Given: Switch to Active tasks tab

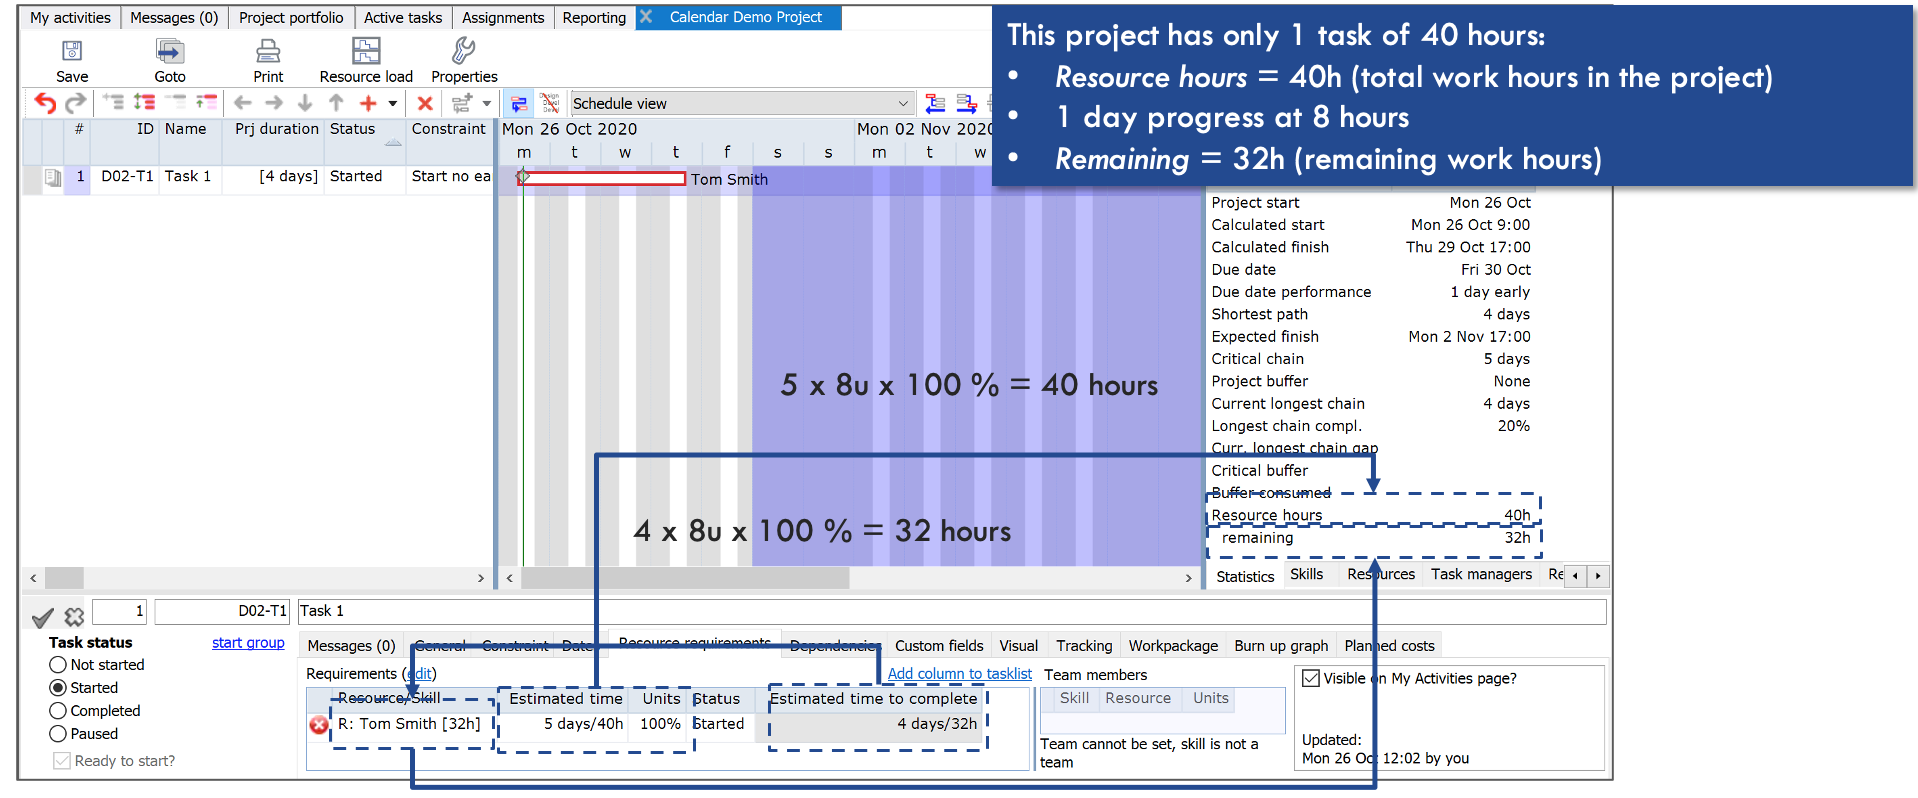Looking at the screenshot, I should point(403,18).
